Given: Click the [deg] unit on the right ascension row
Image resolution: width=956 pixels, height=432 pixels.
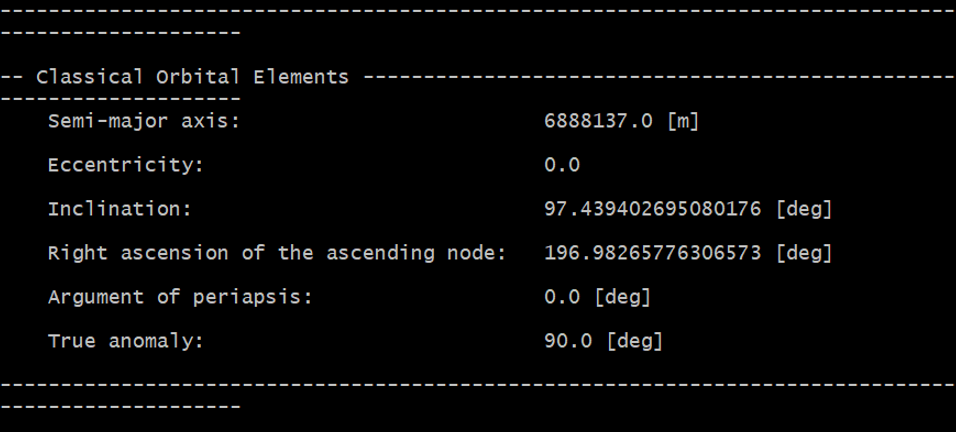Looking at the screenshot, I should pos(804,254).
